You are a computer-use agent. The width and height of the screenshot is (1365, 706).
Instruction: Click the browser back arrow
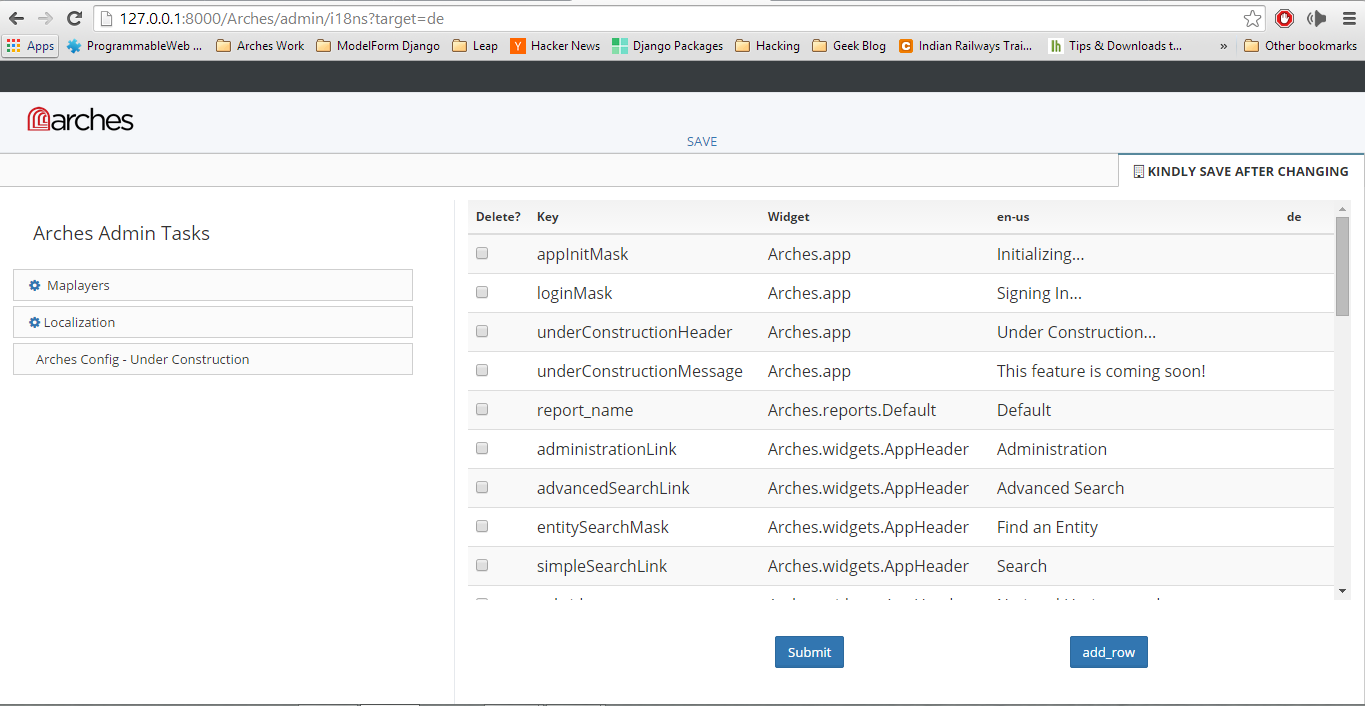pyautogui.click(x=17, y=18)
